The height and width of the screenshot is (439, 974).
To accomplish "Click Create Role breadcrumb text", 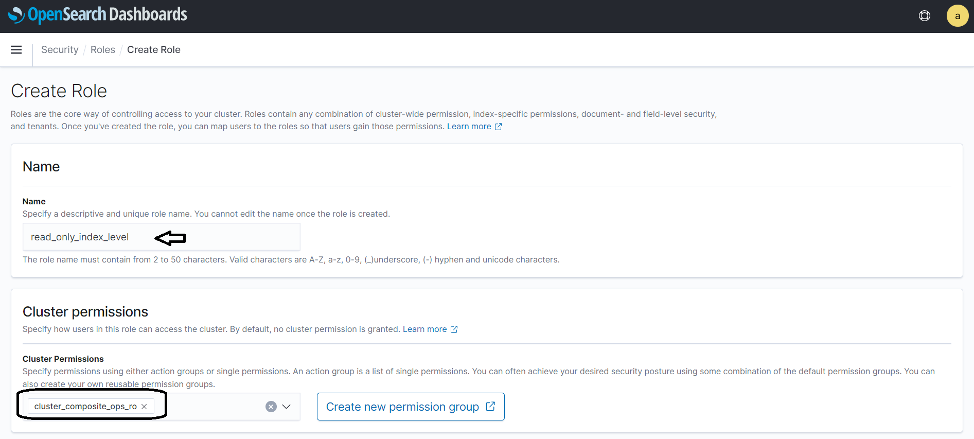I will [153, 50].
